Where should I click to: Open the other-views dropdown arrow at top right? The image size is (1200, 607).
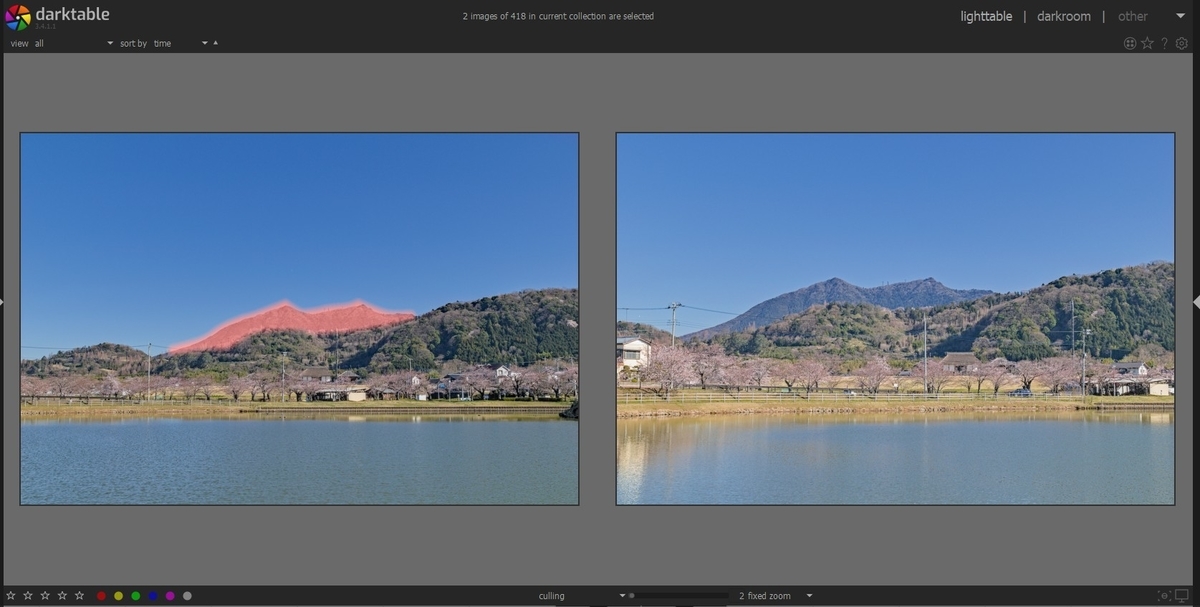[x=1181, y=16]
